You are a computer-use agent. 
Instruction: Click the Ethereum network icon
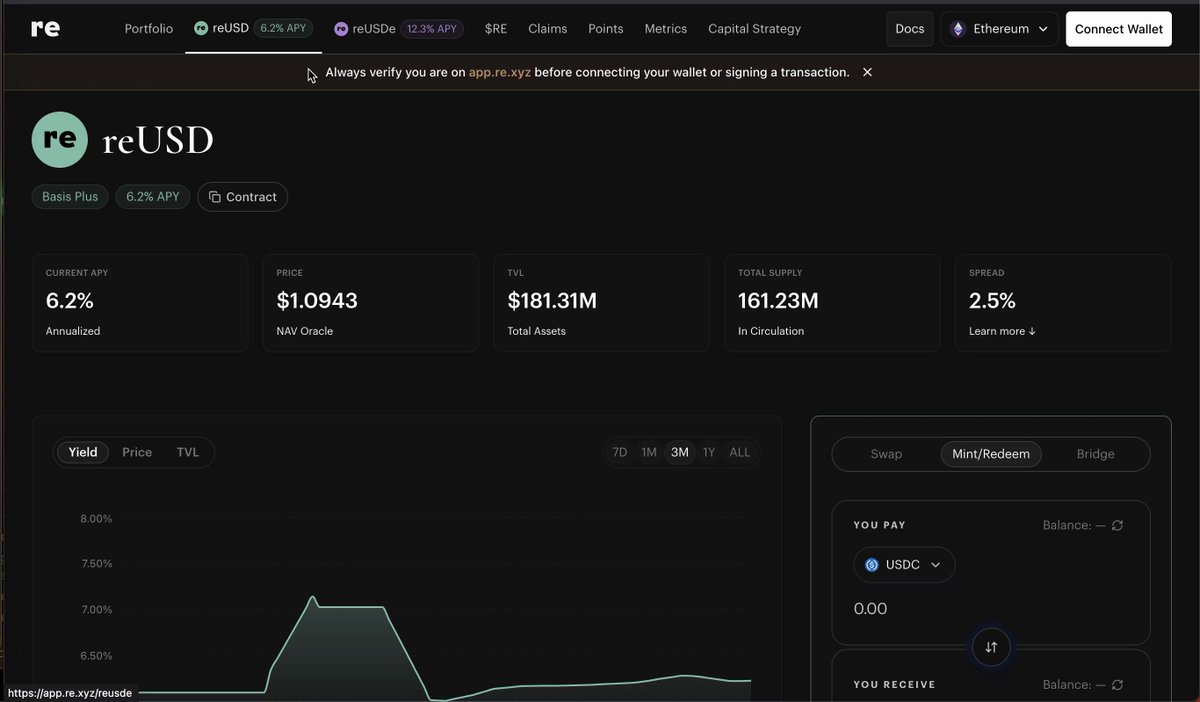coord(957,29)
